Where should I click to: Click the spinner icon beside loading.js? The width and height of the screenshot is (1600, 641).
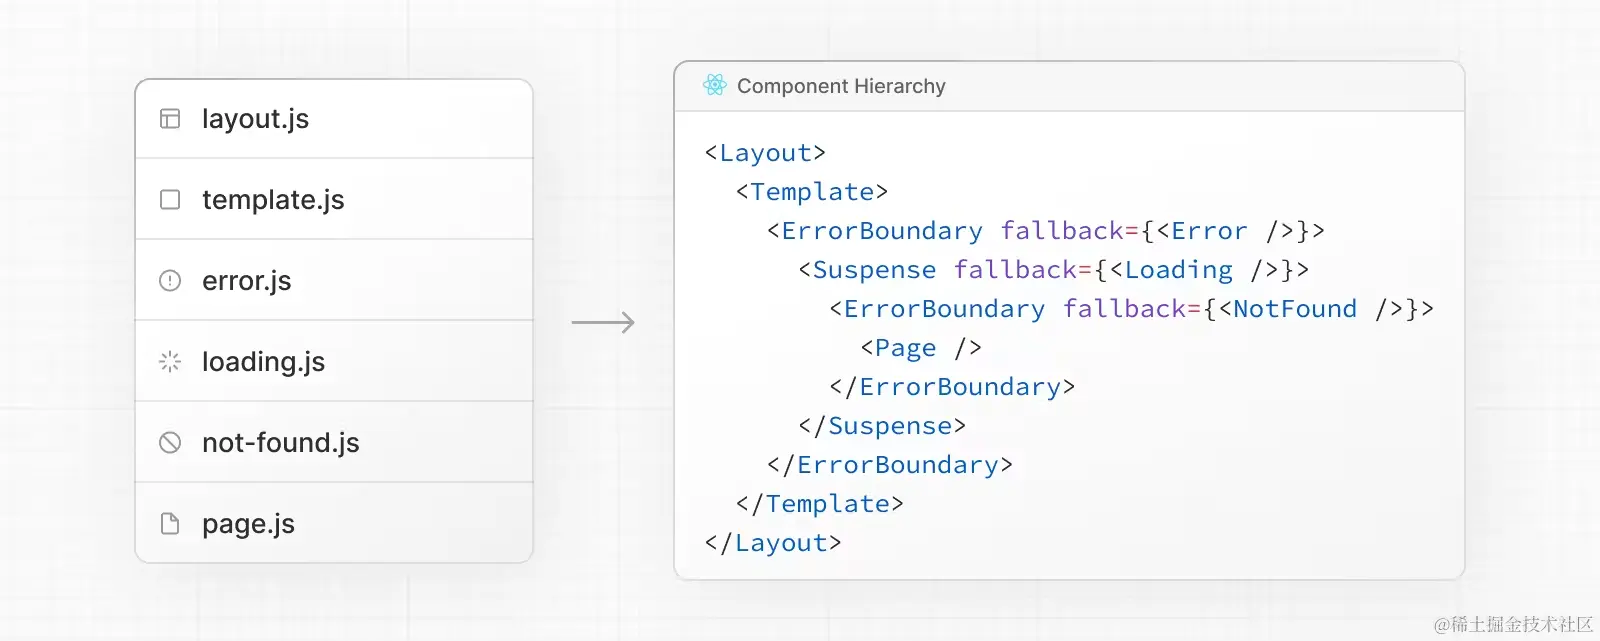(170, 362)
